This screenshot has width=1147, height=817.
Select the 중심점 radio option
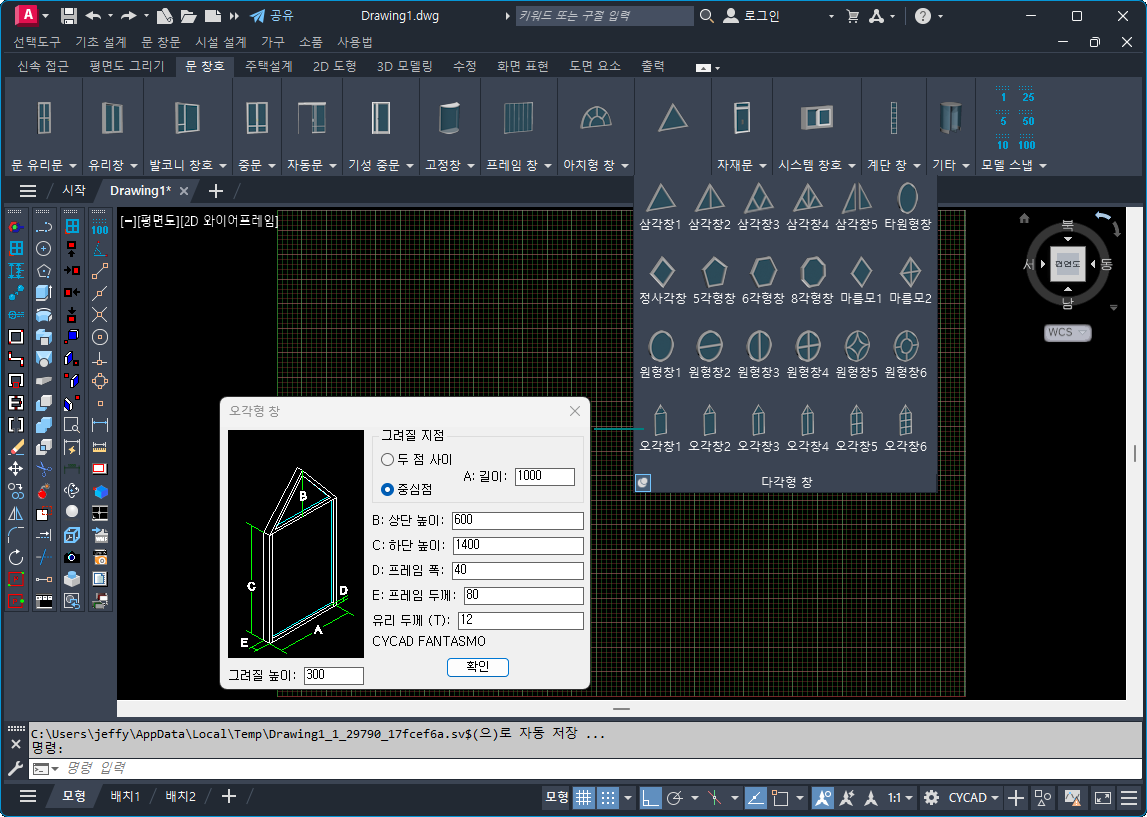(388, 489)
